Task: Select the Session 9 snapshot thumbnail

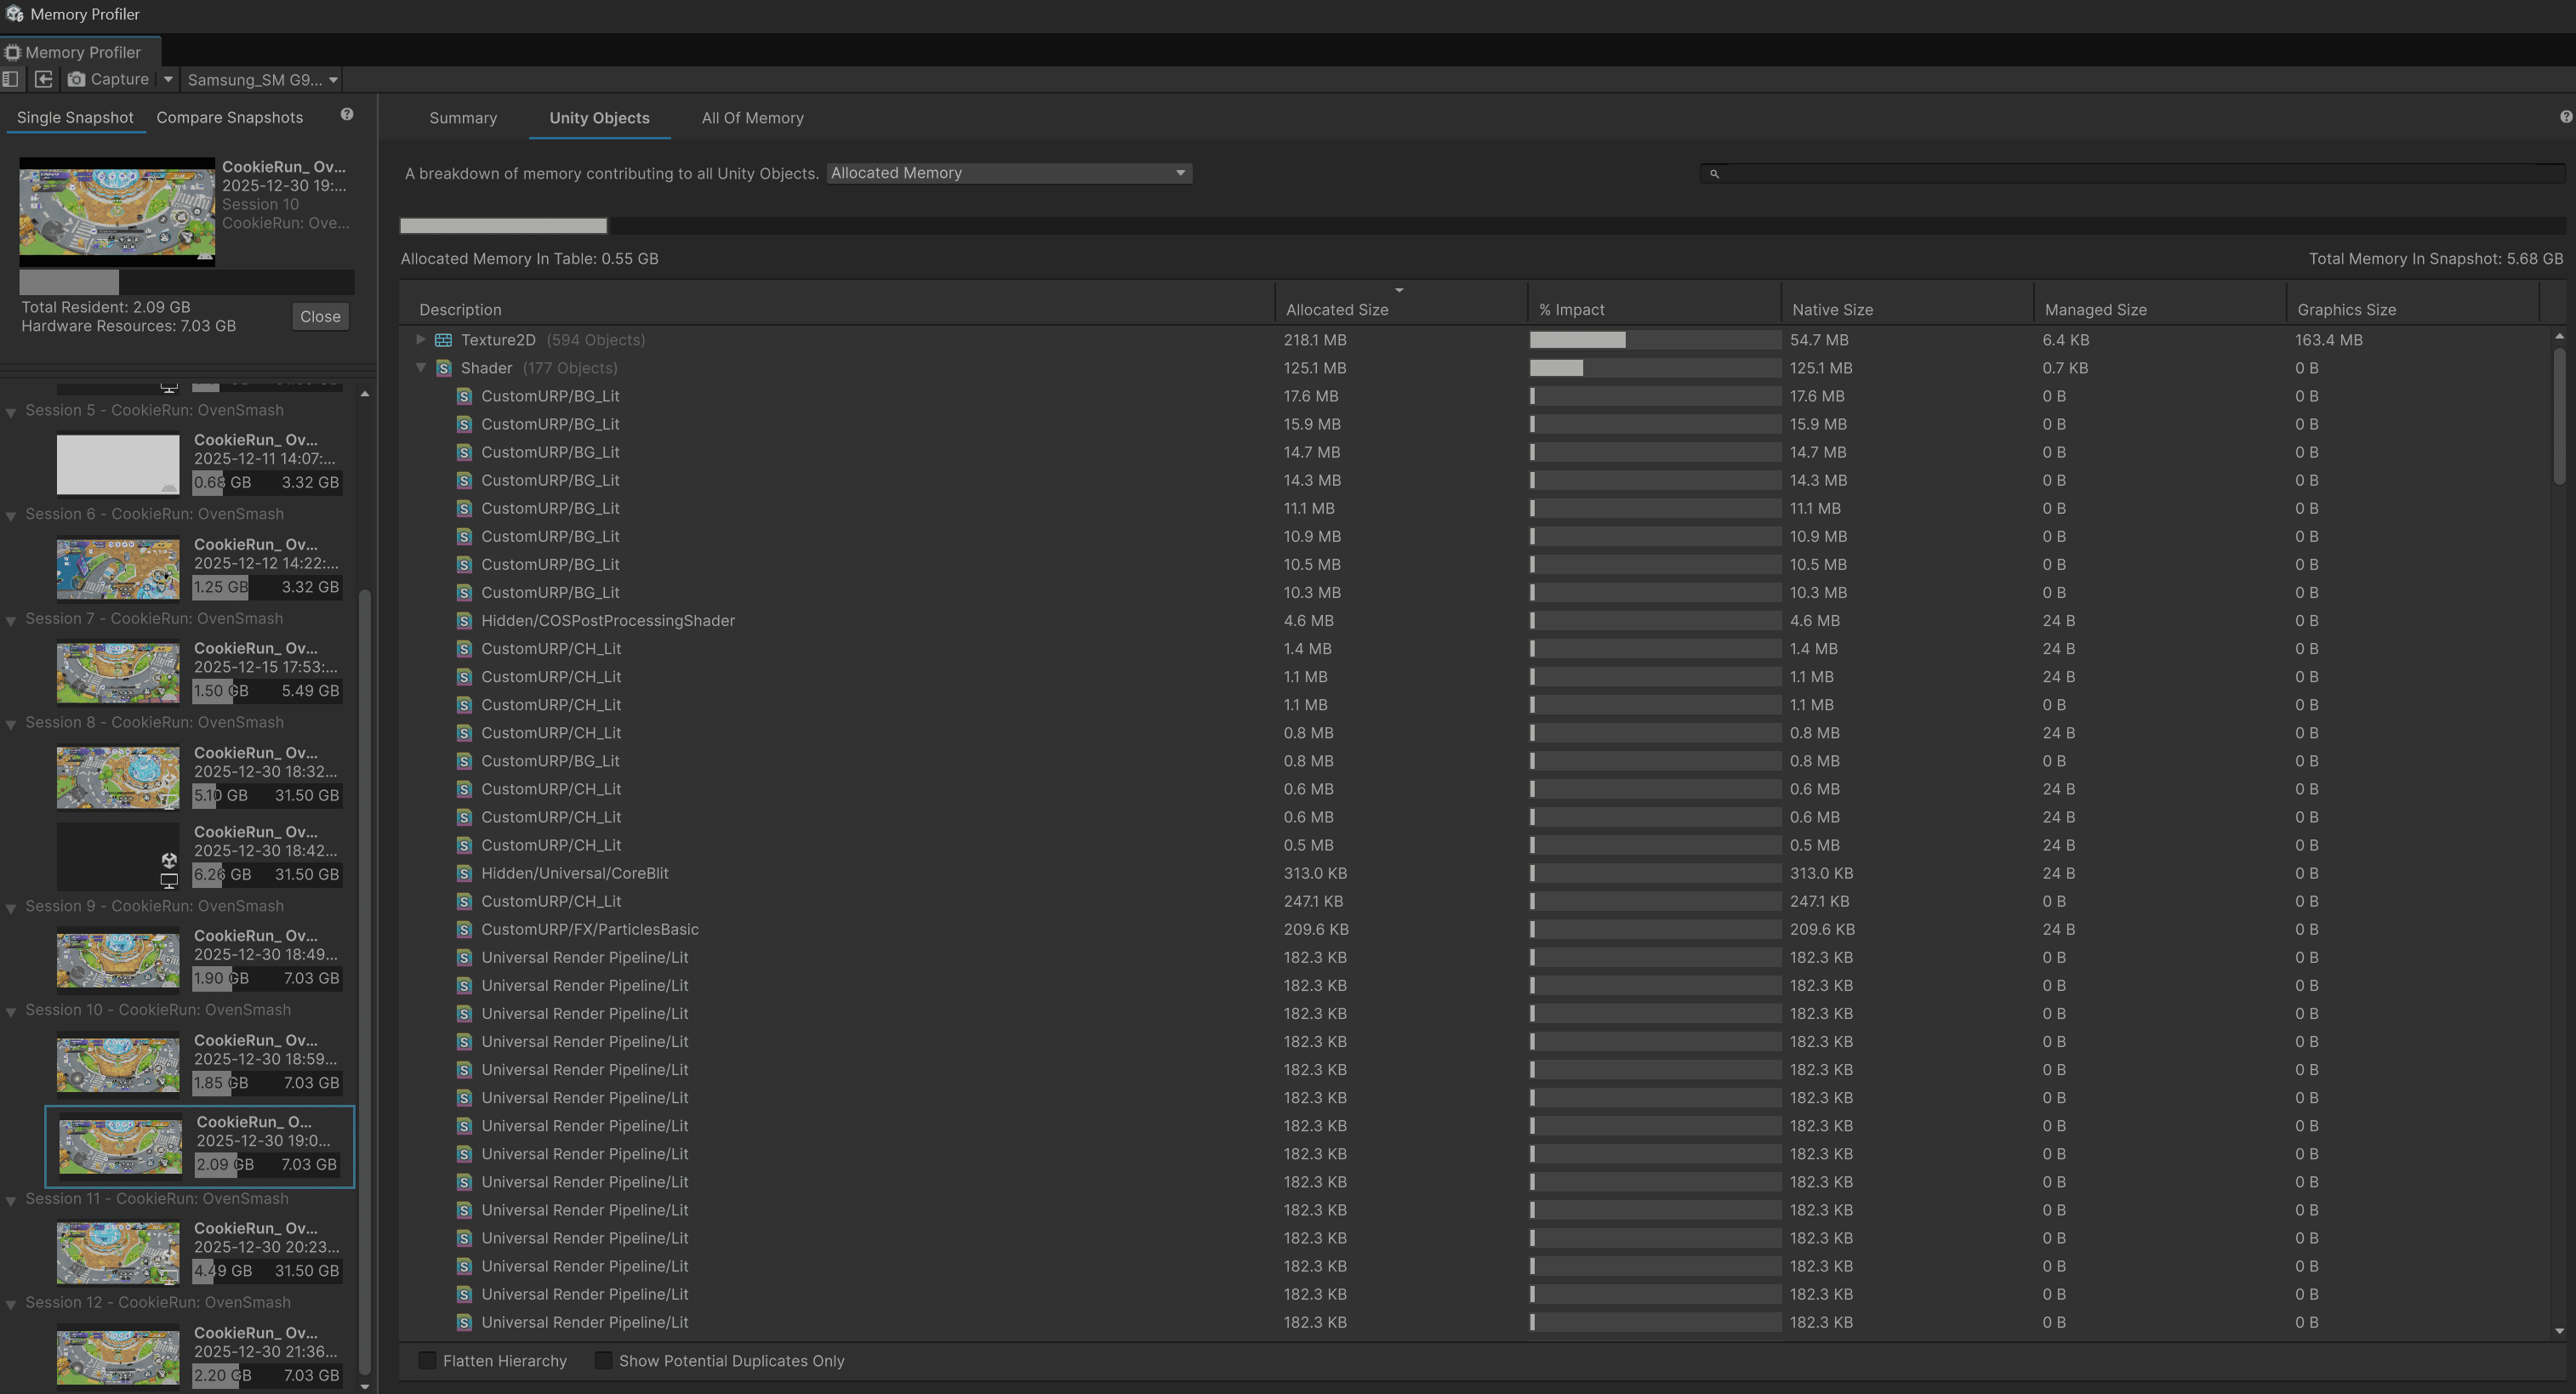Action: coord(118,959)
